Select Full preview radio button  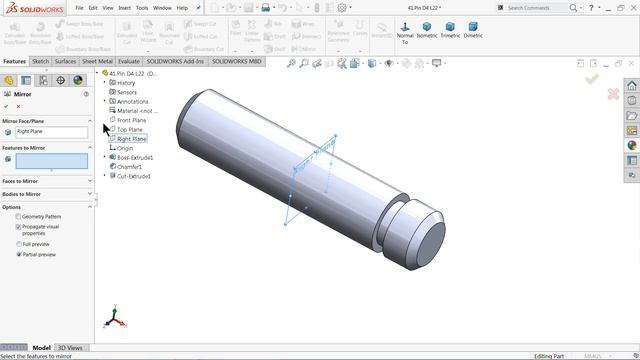tap(19, 244)
